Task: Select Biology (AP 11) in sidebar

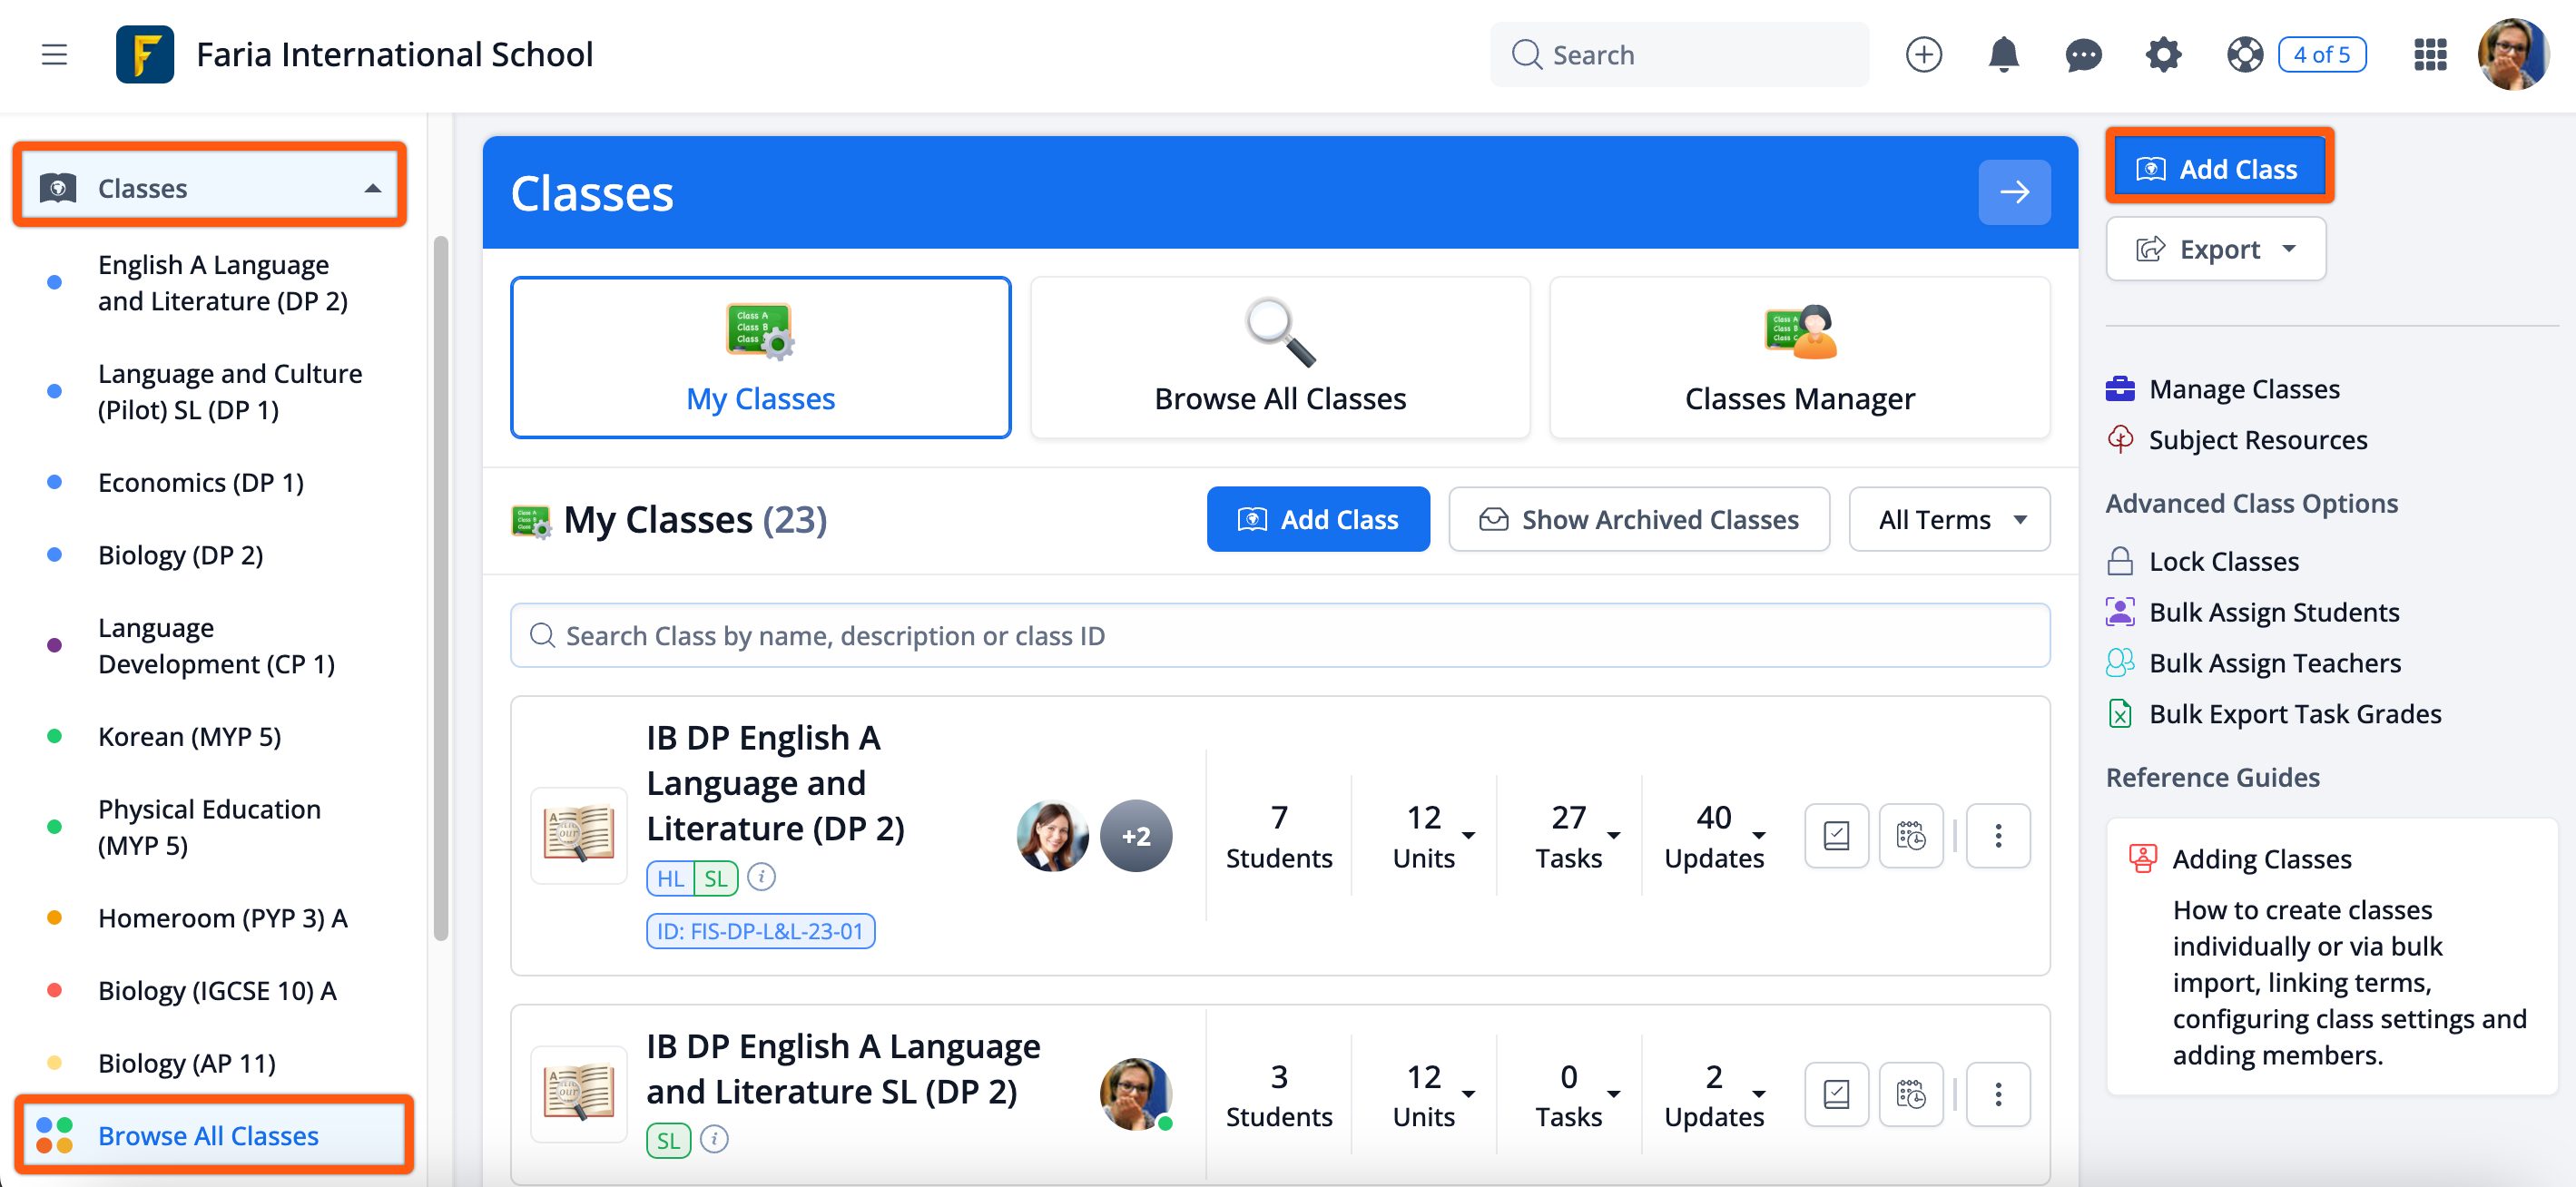Action: (186, 1062)
